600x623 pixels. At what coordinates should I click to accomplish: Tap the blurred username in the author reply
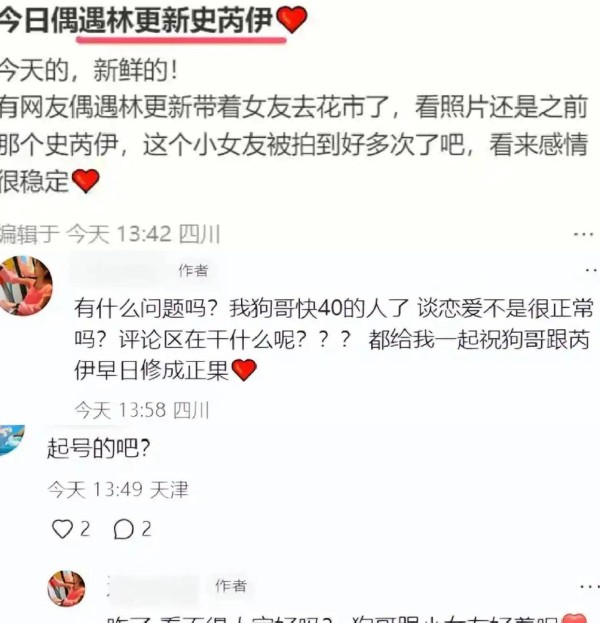pos(153,587)
